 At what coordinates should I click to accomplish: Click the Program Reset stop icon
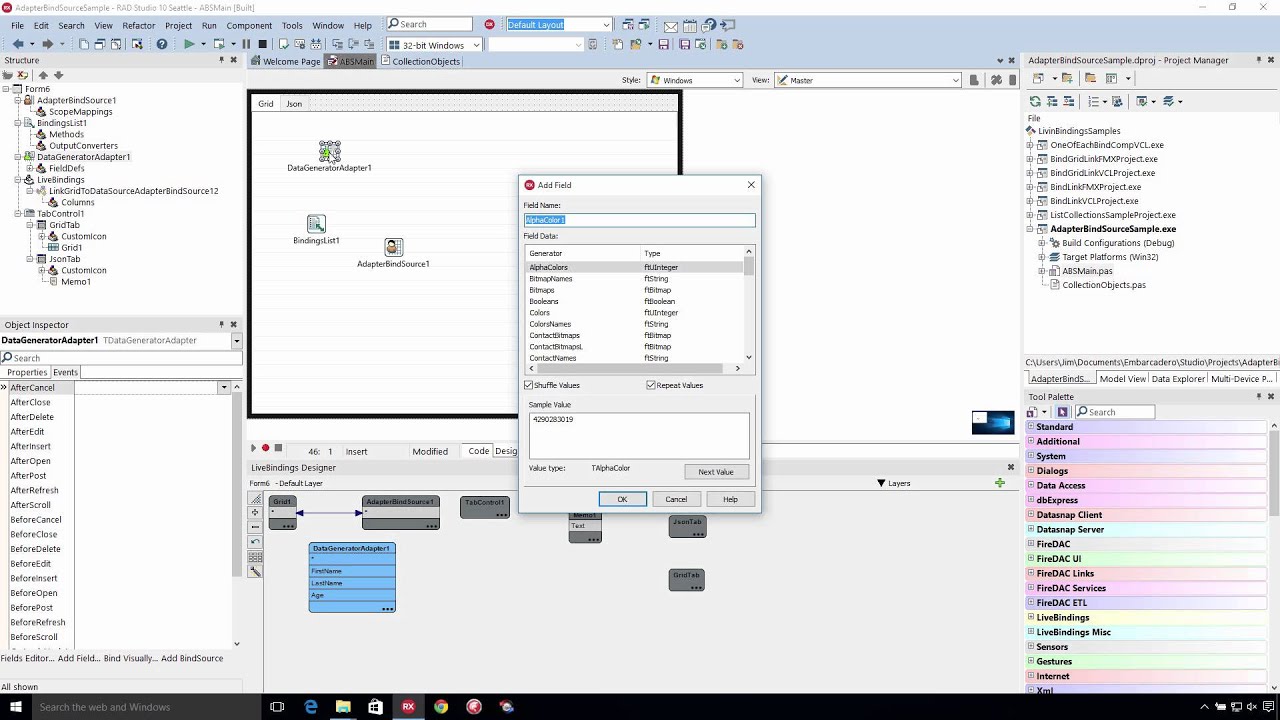pos(263,44)
